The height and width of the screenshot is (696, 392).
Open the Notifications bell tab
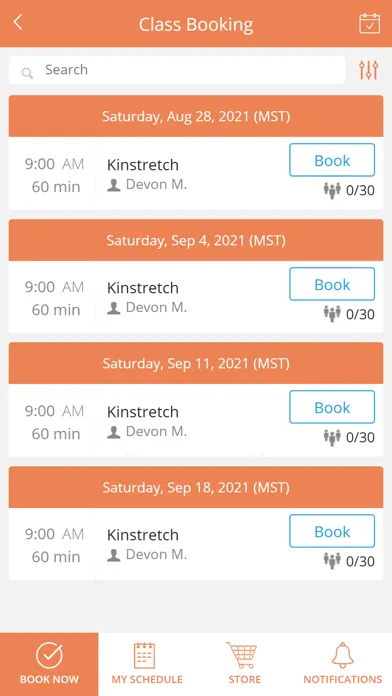click(343, 664)
